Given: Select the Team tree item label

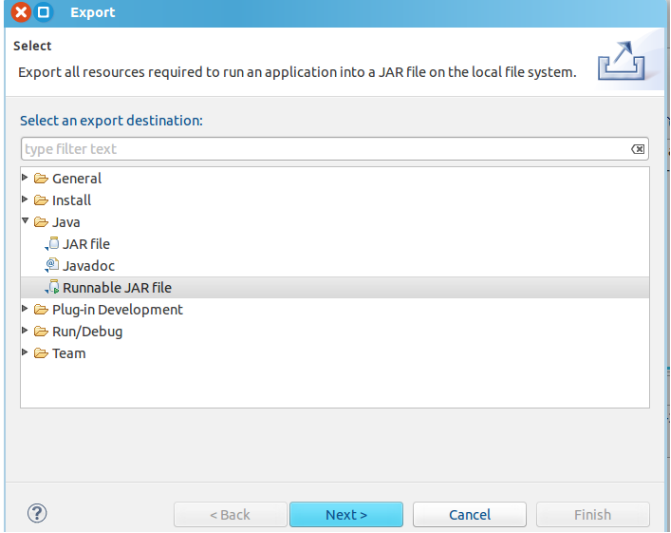Looking at the screenshot, I should click(x=69, y=354).
